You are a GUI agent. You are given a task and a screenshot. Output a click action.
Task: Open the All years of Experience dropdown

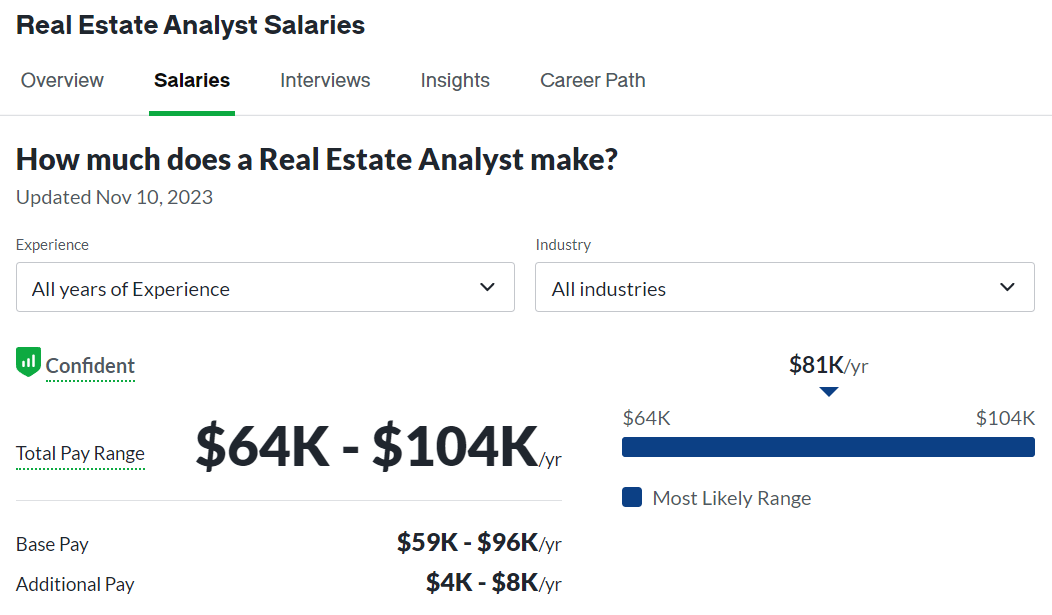(x=265, y=287)
